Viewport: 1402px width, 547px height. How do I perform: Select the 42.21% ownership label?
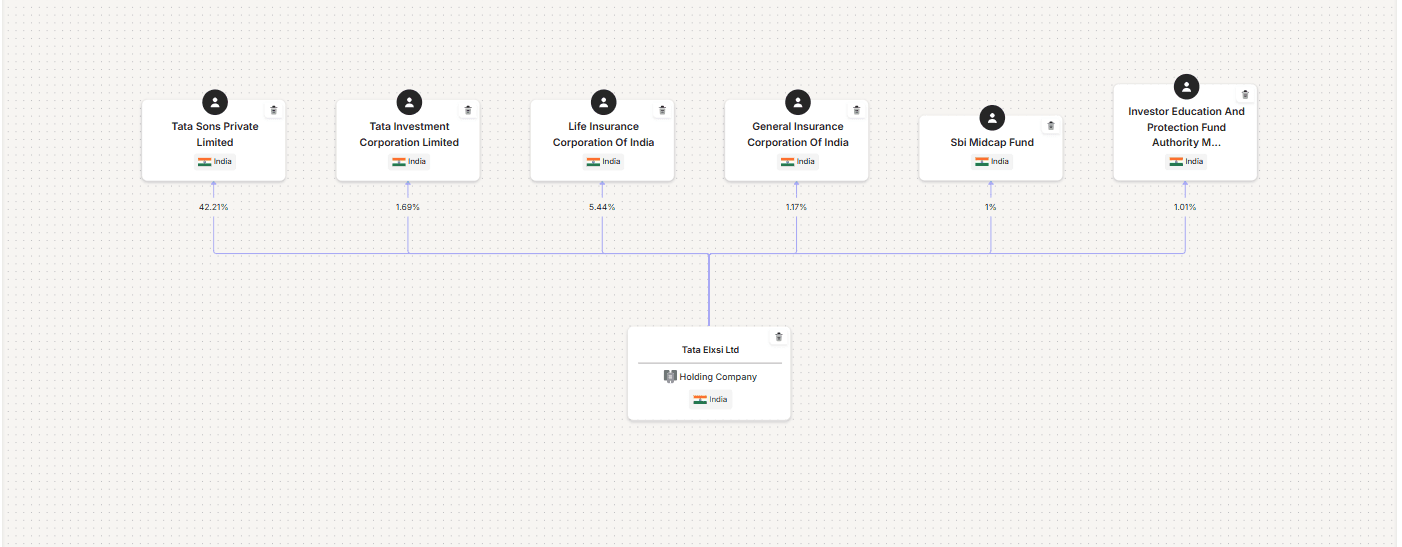coord(214,207)
